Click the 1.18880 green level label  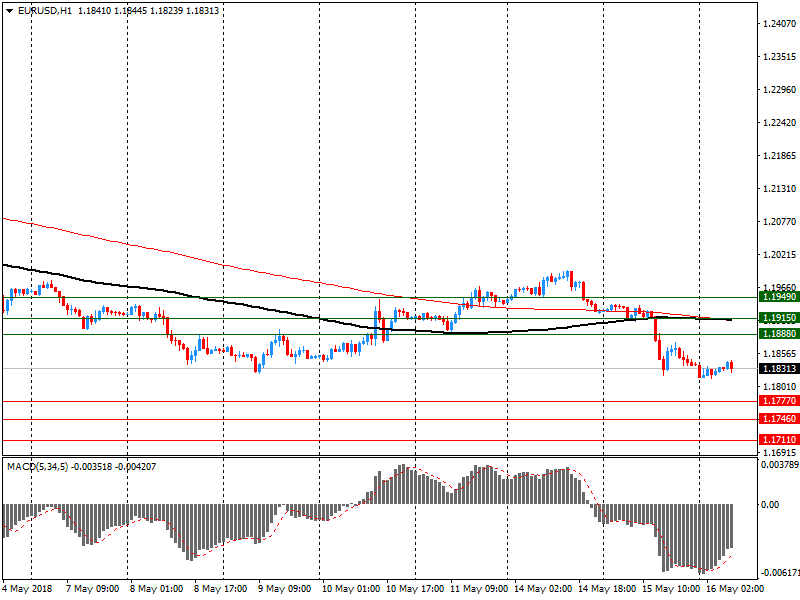tap(779, 334)
